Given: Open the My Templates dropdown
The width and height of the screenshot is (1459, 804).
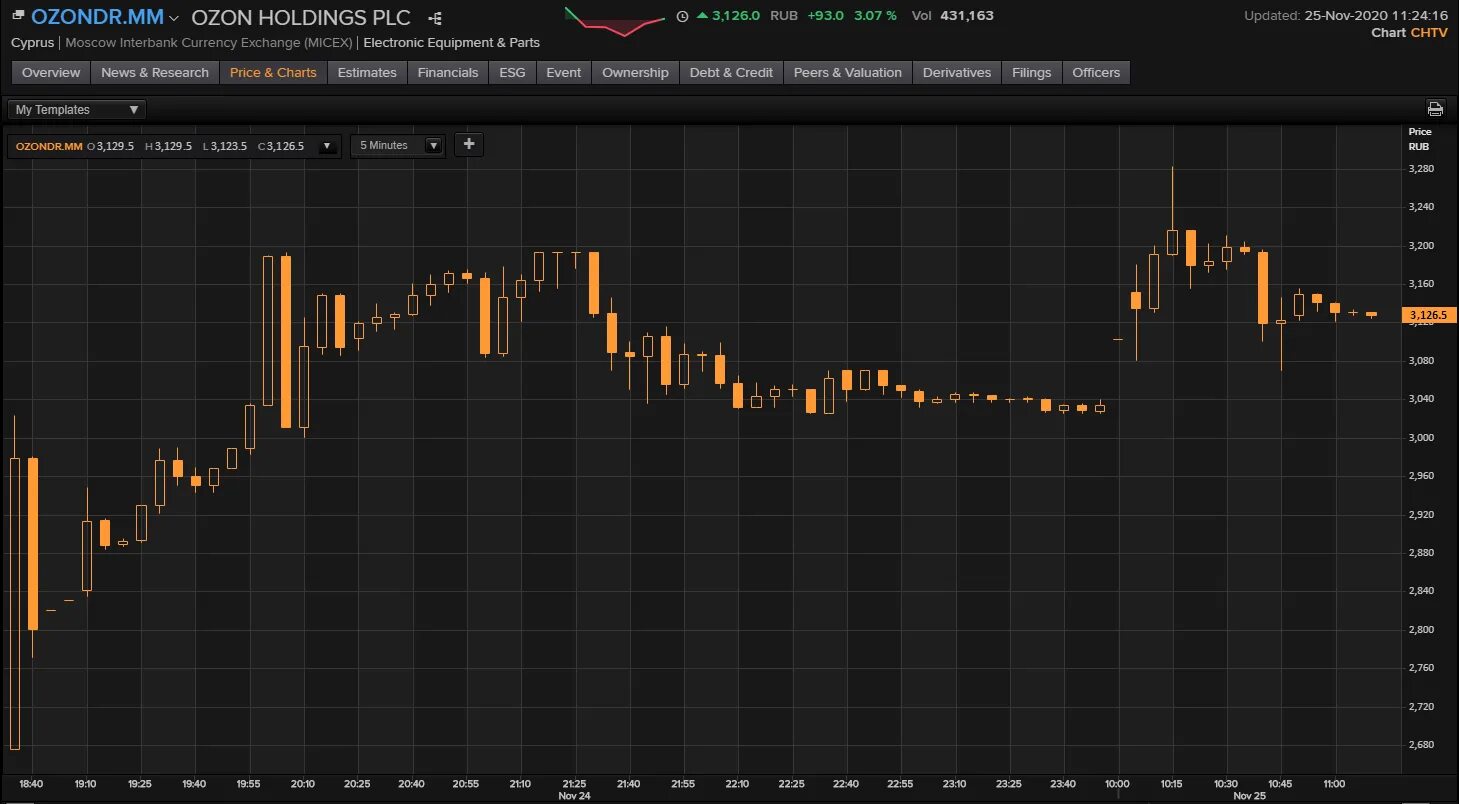Looking at the screenshot, I should point(77,110).
